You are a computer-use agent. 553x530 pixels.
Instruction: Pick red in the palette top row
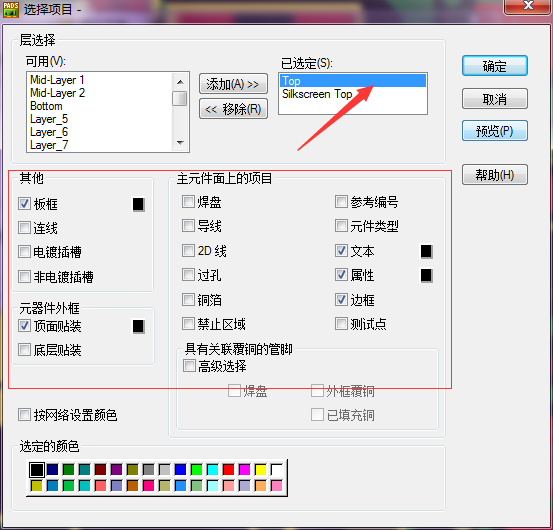tap(229, 470)
